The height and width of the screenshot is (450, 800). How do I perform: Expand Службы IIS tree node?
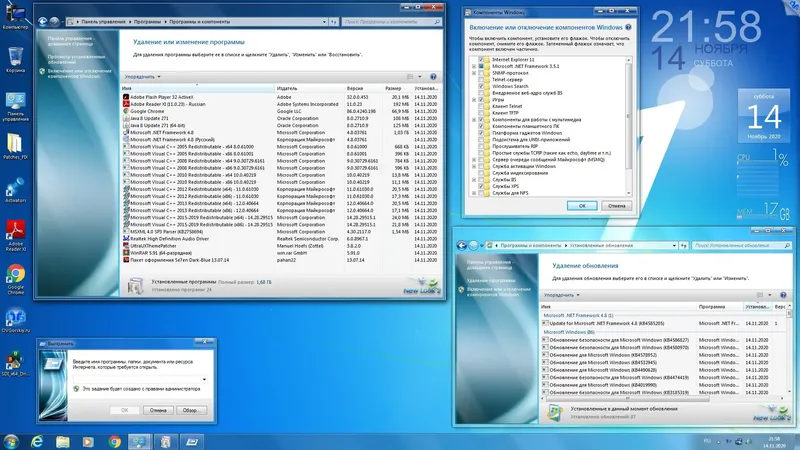tap(474, 180)
